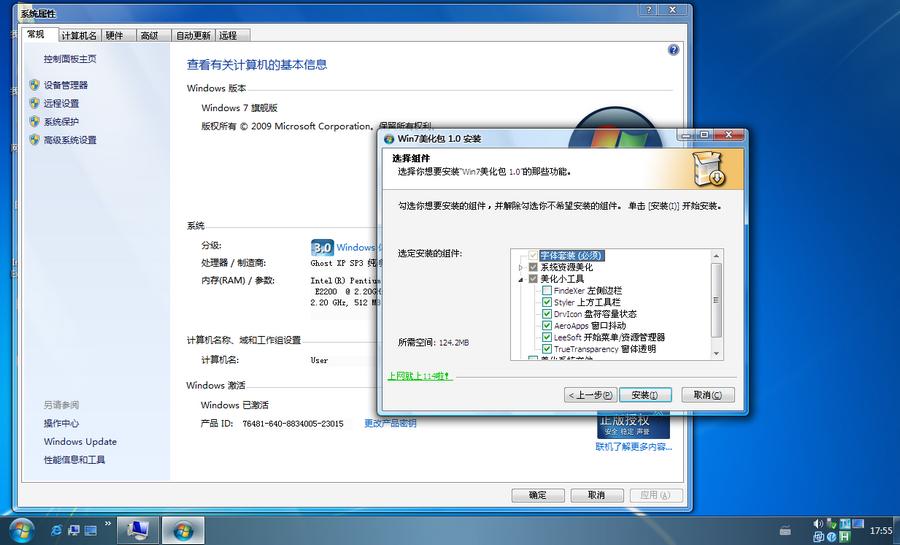Image resolution: width=900 pixels, height=545 pixels.
Task: Open the 设备管理器 link
Action: (x=66, y=85)
